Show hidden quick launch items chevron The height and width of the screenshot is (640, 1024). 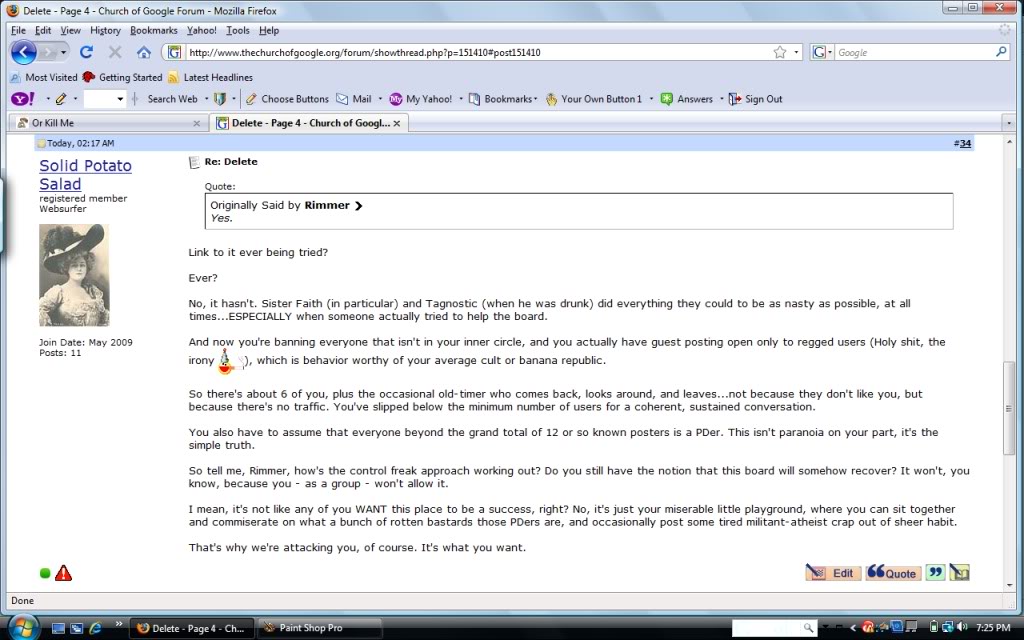pos(118,624)
